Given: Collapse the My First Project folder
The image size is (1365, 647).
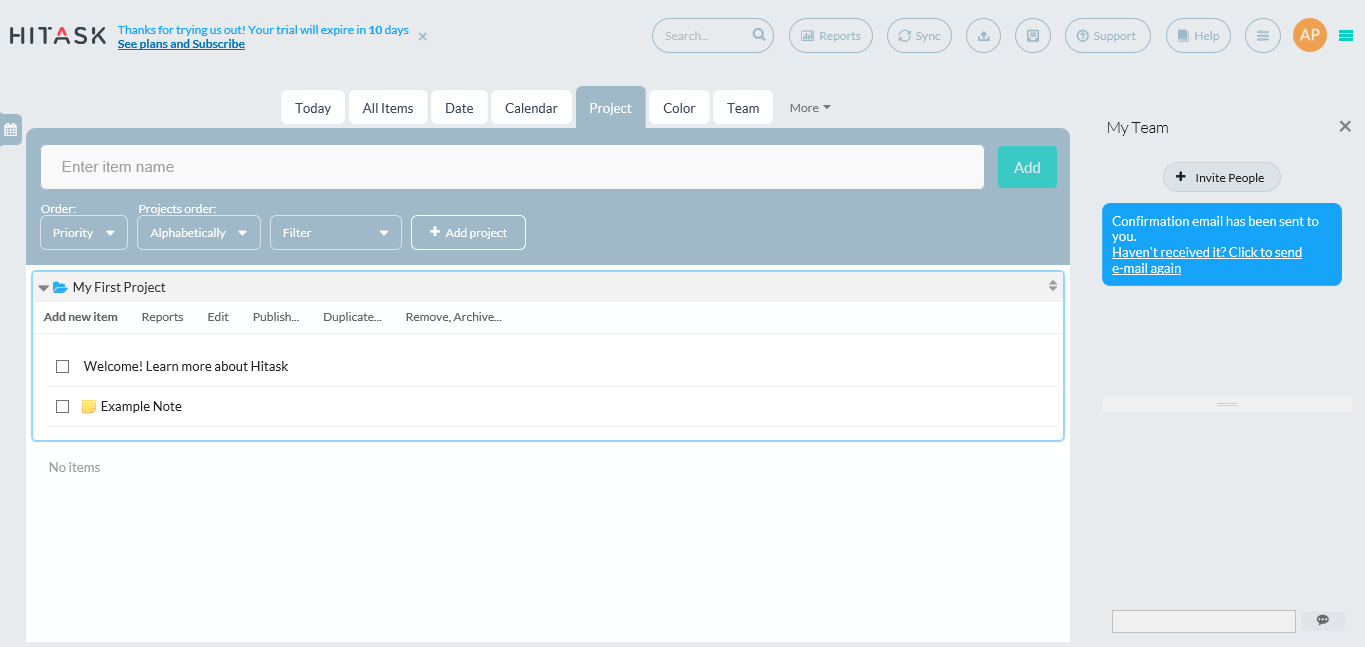Looking at the screenshot, I should click(x=44, y=288).
